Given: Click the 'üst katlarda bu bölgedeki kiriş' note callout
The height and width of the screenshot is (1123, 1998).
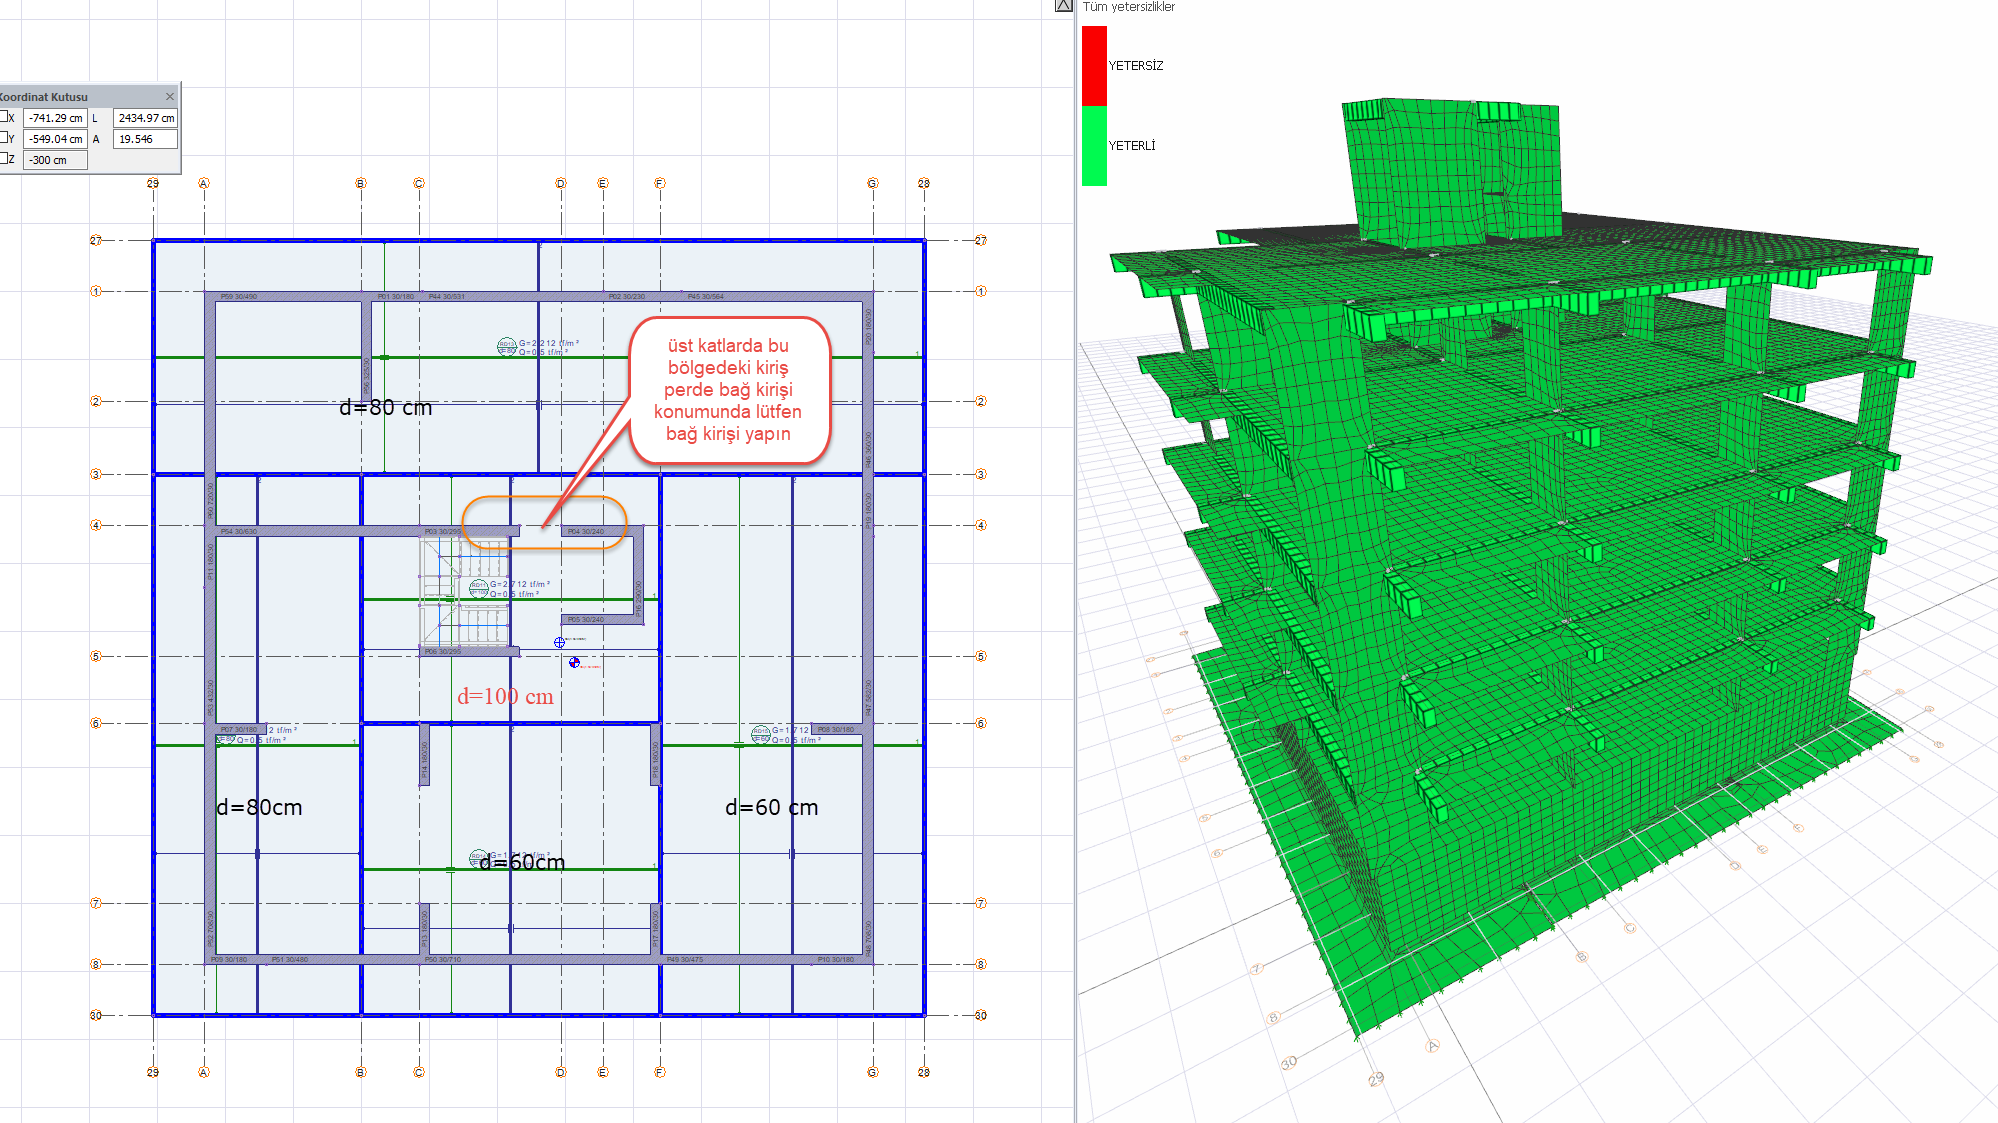Looking at the screenshot, I should [729, 390].
